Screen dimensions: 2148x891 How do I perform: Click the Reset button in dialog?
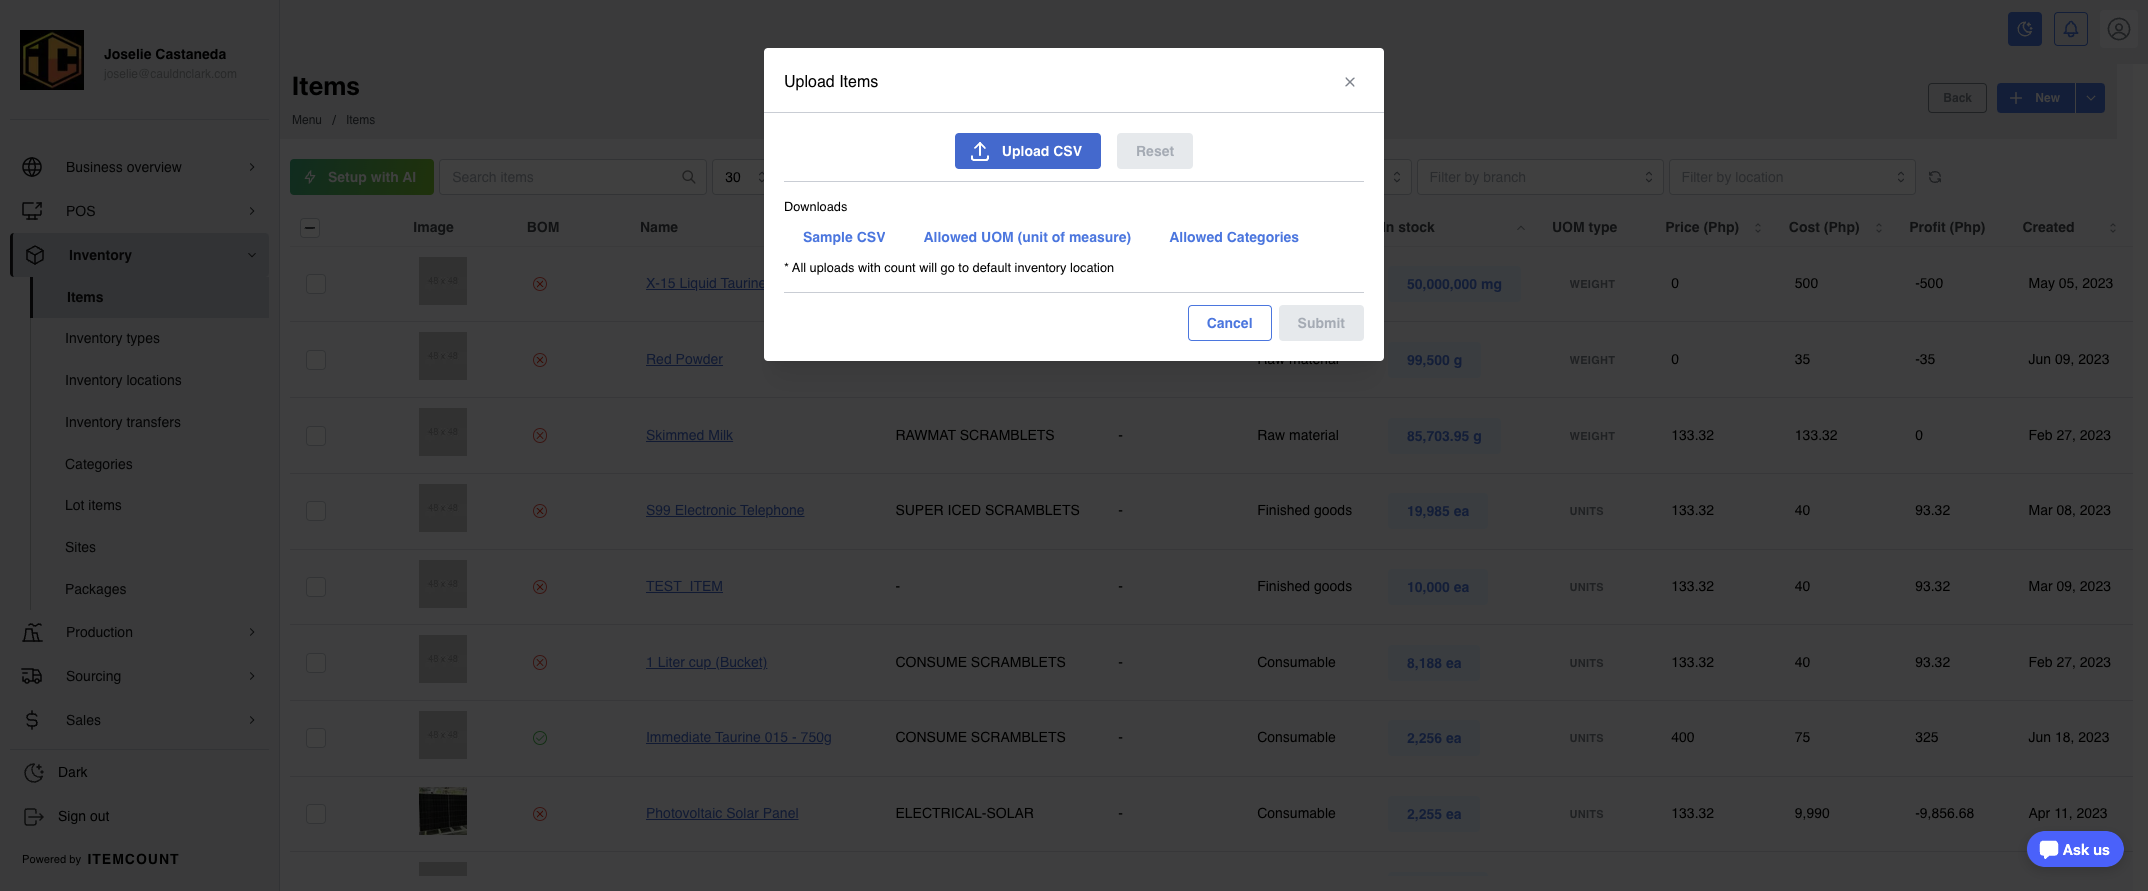tap(1154, 151)
